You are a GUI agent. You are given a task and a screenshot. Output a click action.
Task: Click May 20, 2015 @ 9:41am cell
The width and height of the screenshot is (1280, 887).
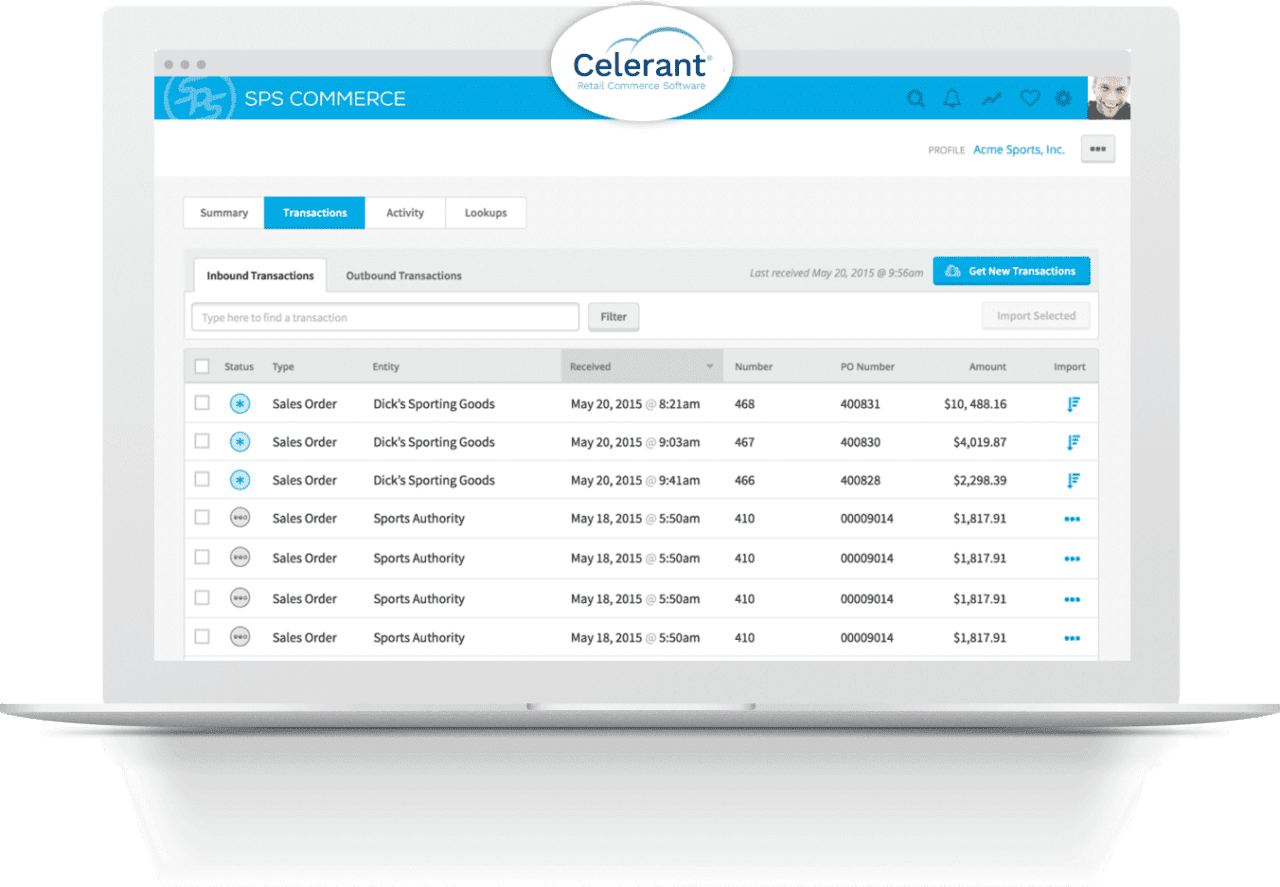pos(635,480)
